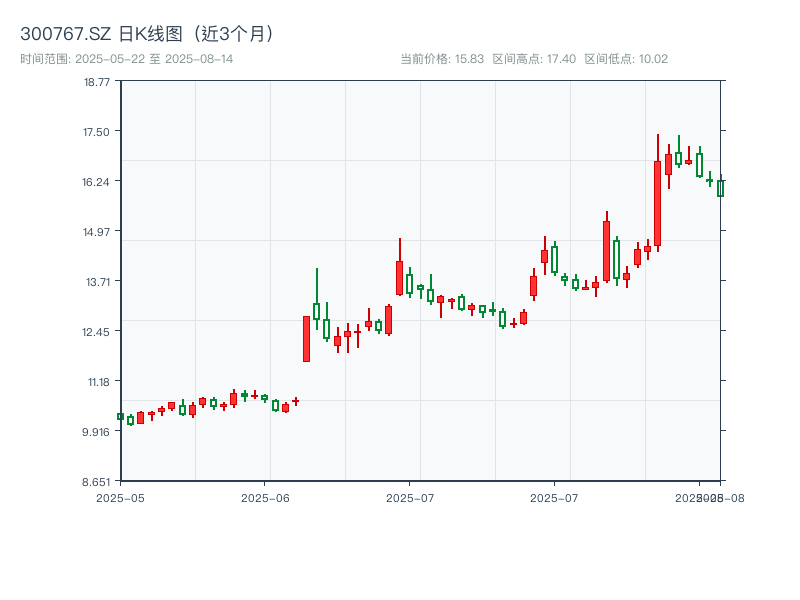
Task: Select the long red candle in early June
Action: click(307, 339)
